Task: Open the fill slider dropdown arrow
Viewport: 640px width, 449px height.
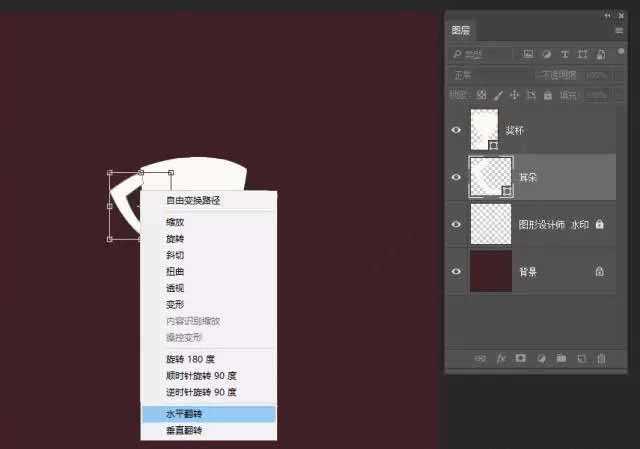Action: click(619, 95)
